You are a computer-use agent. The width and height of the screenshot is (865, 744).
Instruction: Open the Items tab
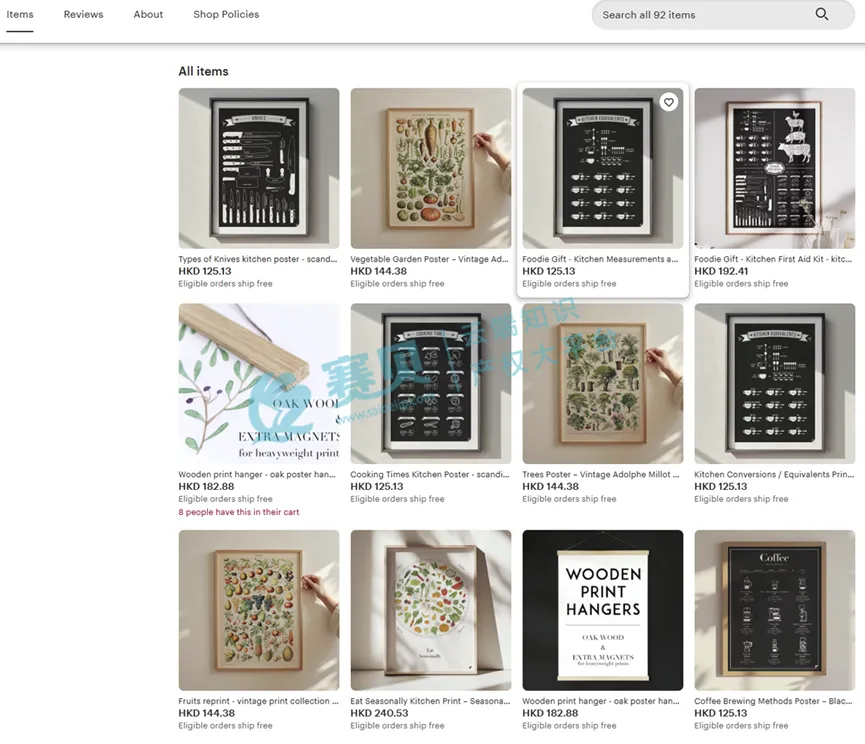[20, 15]
